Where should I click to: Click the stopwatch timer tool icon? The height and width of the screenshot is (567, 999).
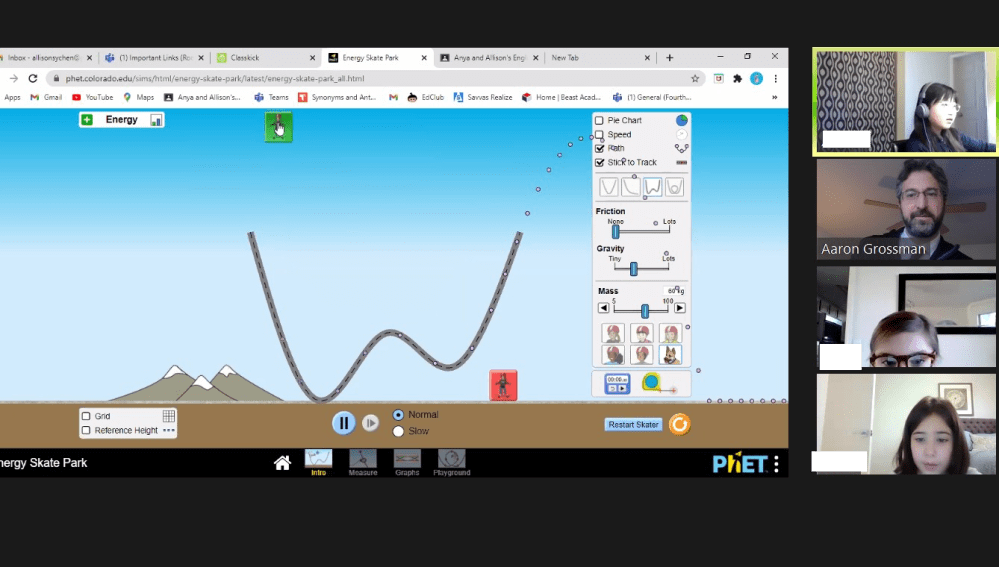(617, 383)
